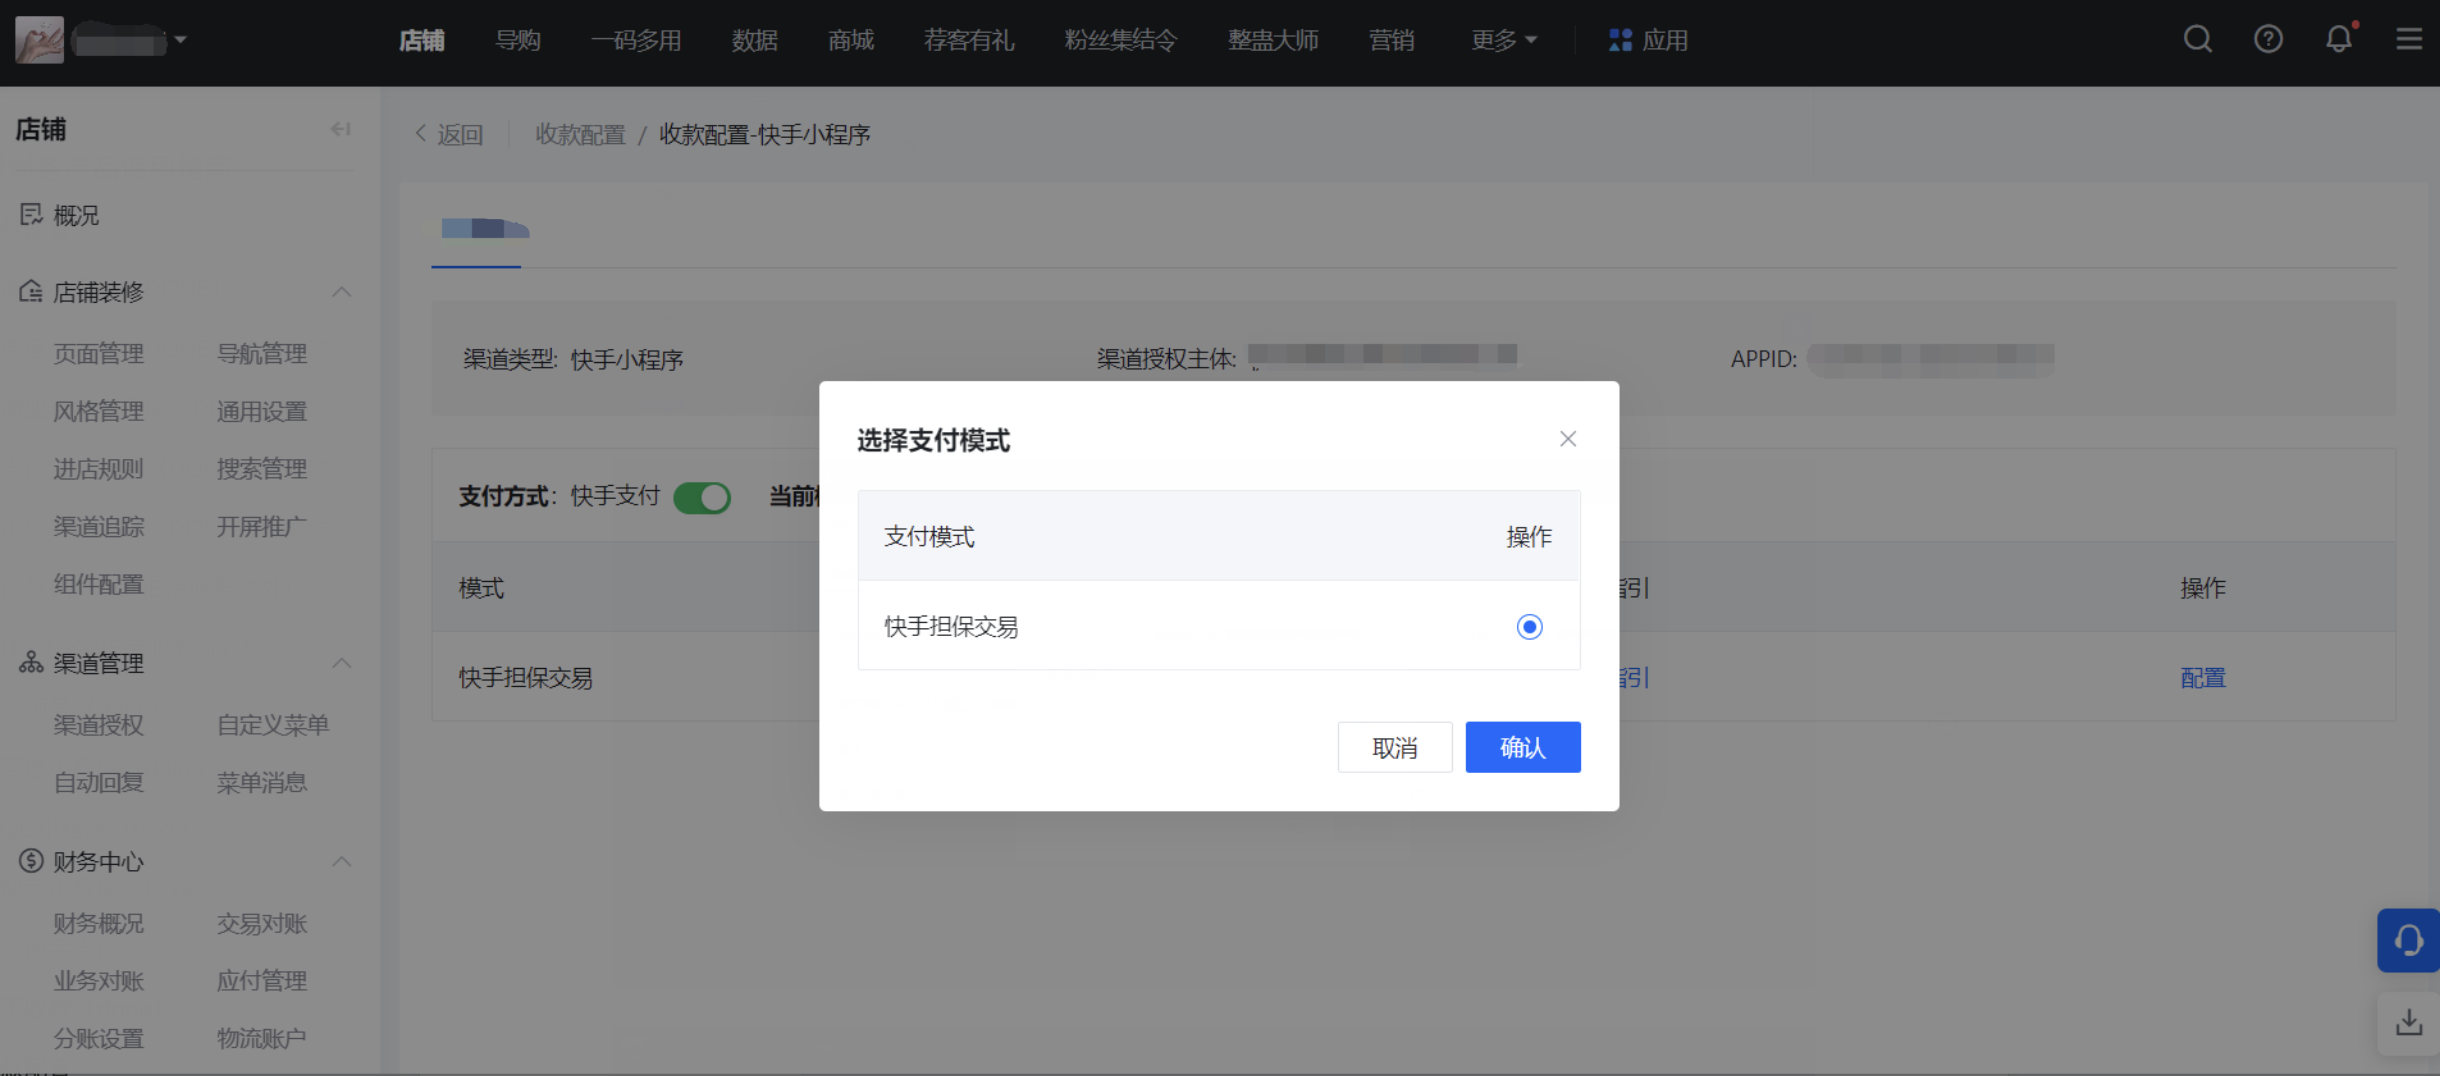This screenshot has height=1076, width=2440.
Task: Toggle the 快手支付 switch
Action: click(x=702, y=497)
